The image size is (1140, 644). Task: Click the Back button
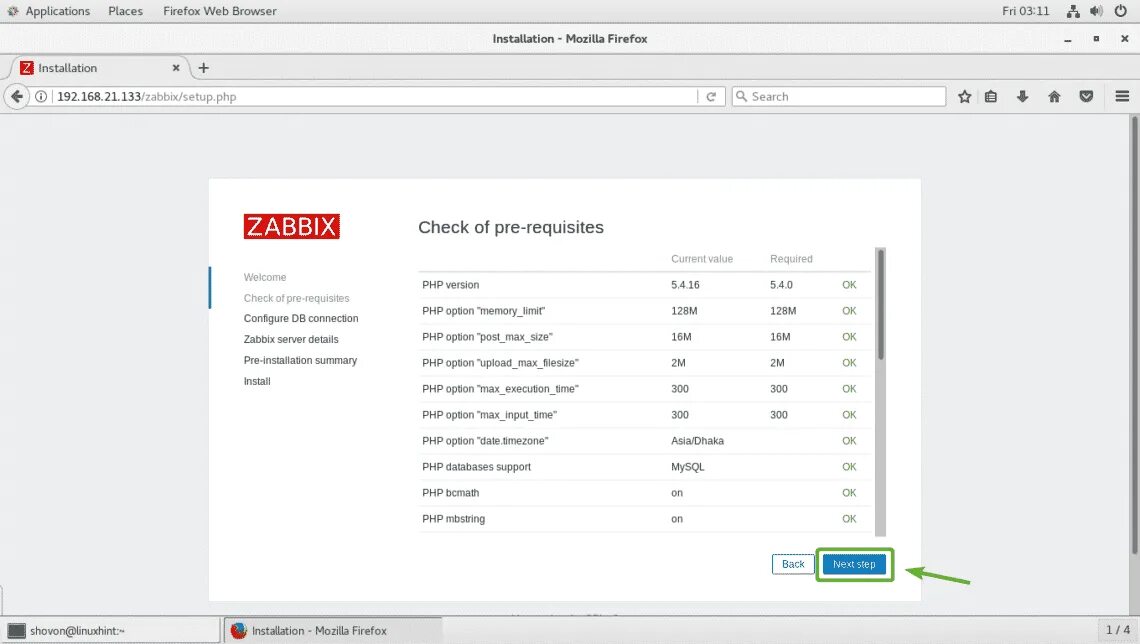point(792,564)
